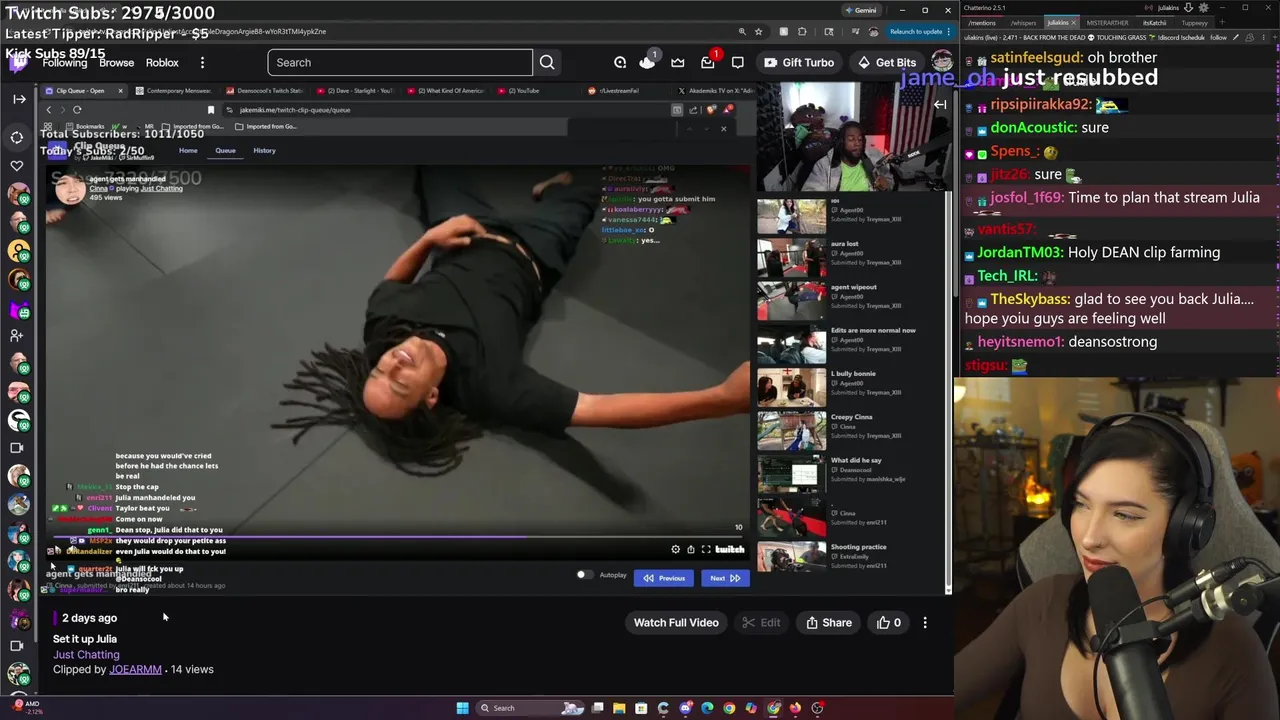This screenshot has width=1280, height=720.
Task: Click the inner browser reload button
Action: coord(77,110)
